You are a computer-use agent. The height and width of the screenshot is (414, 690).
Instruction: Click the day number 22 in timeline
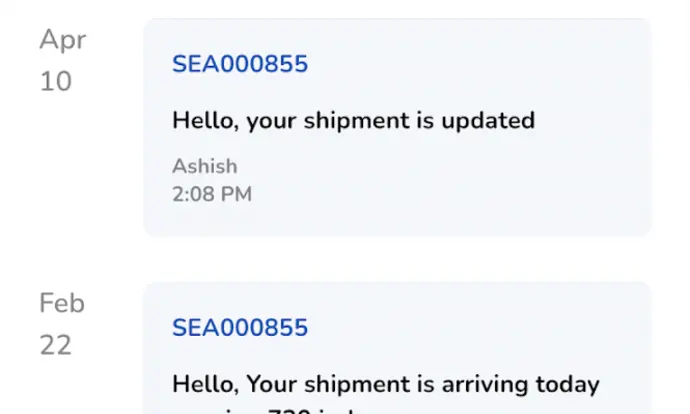[x=55, y=345]
